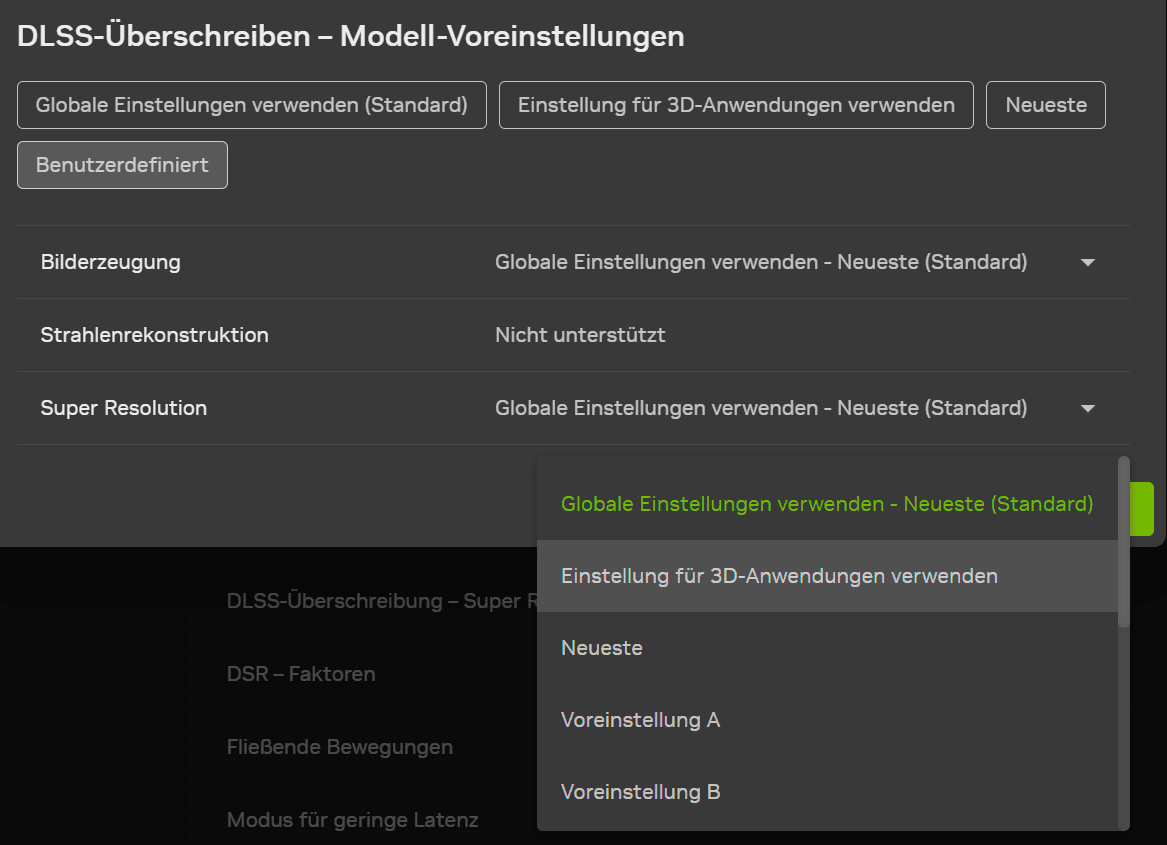Click the 'Super Resolution' row label
The height and width of the screenshot is (845, 1167).
(x=124, y=408)
